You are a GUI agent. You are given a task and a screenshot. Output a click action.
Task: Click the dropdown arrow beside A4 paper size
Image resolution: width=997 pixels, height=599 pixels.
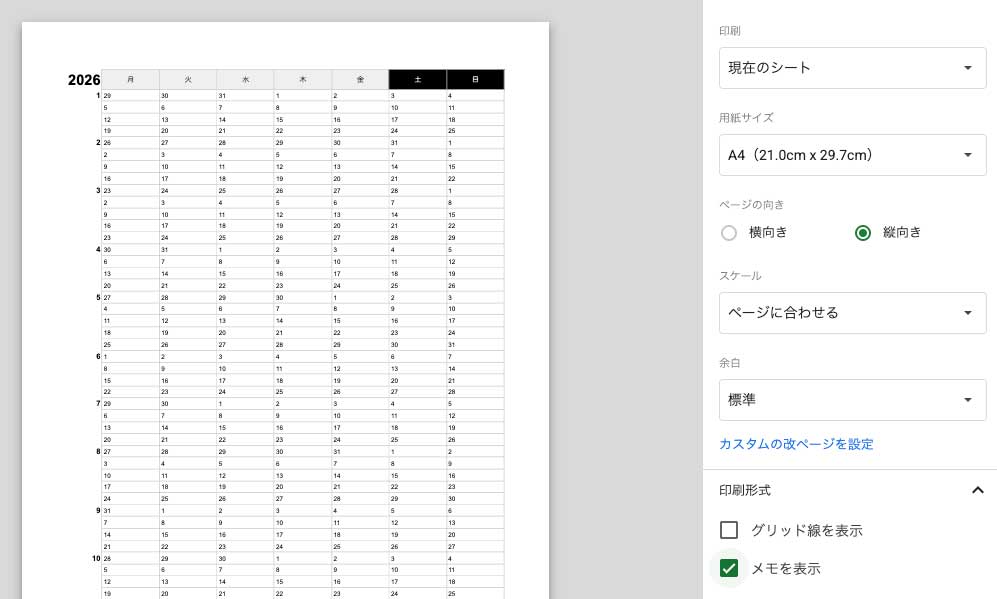pyautogui.click(x=967, y=154)
